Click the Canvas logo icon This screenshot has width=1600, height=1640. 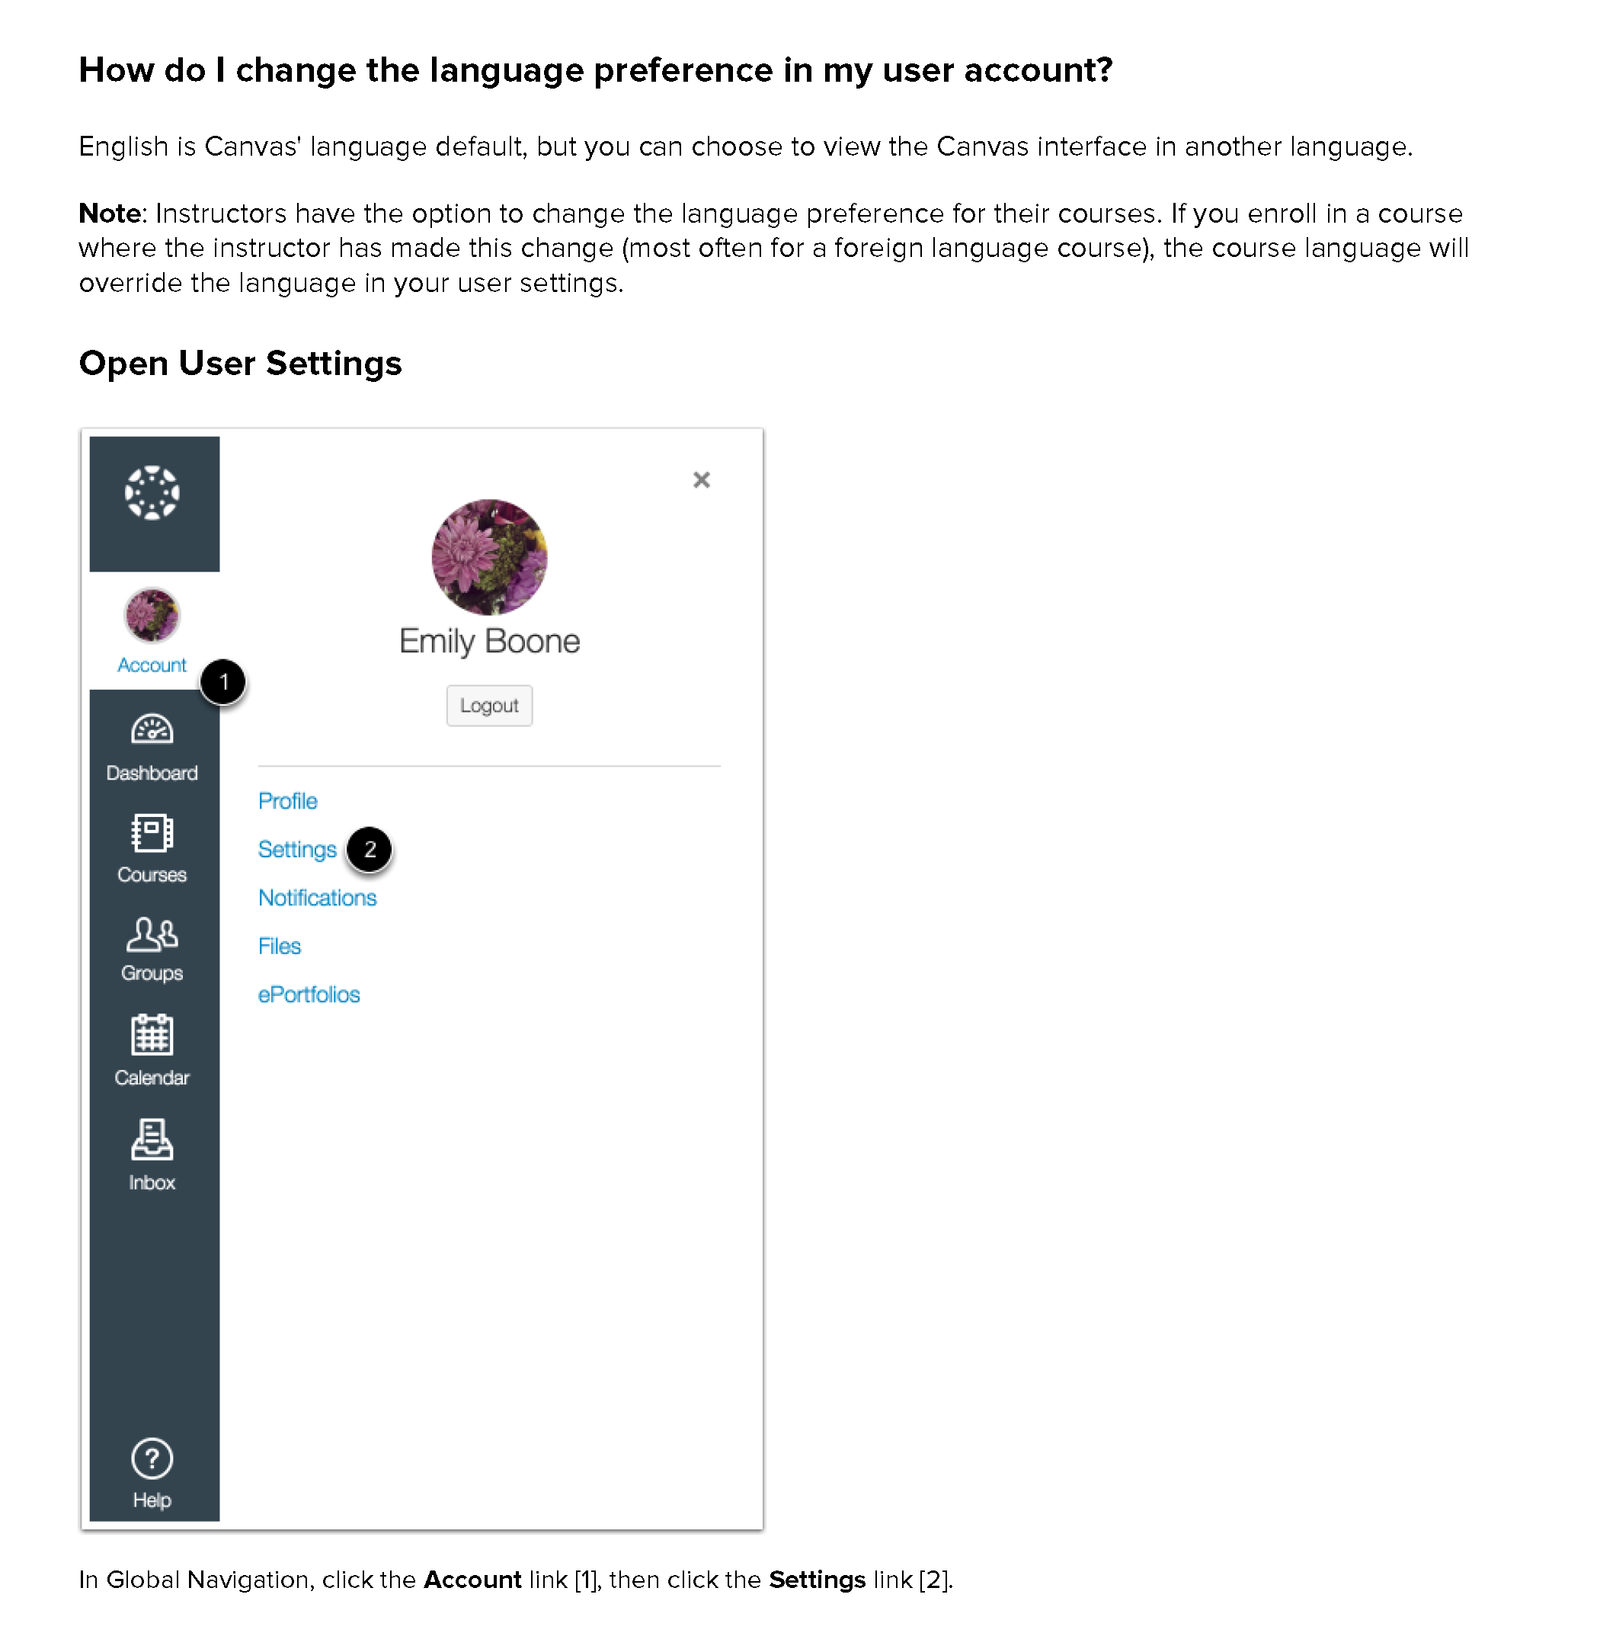(152, 493)
